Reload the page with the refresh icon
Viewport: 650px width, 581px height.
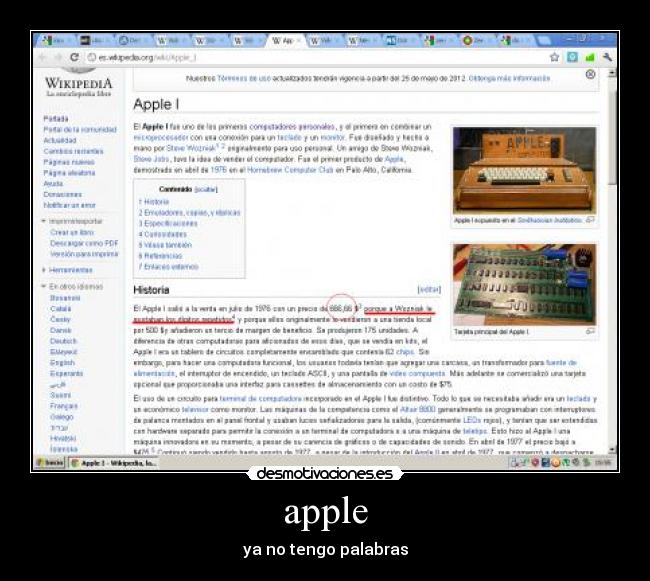74,57
